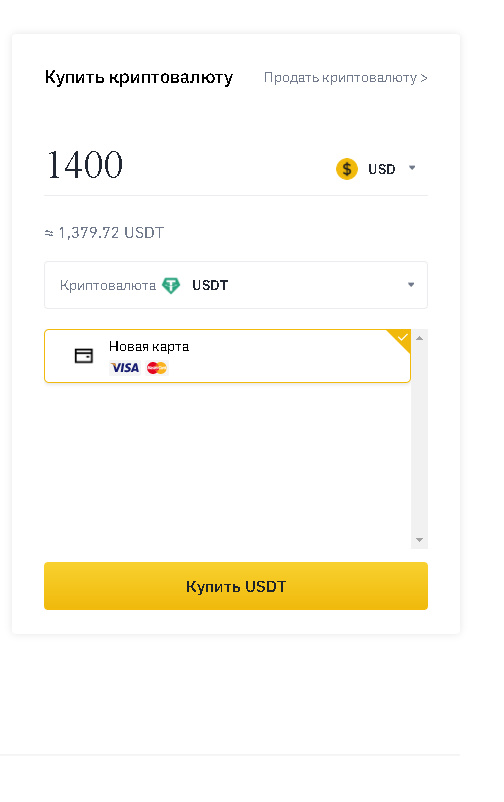Select the Новая карта payment option

[x=227, y=356]
